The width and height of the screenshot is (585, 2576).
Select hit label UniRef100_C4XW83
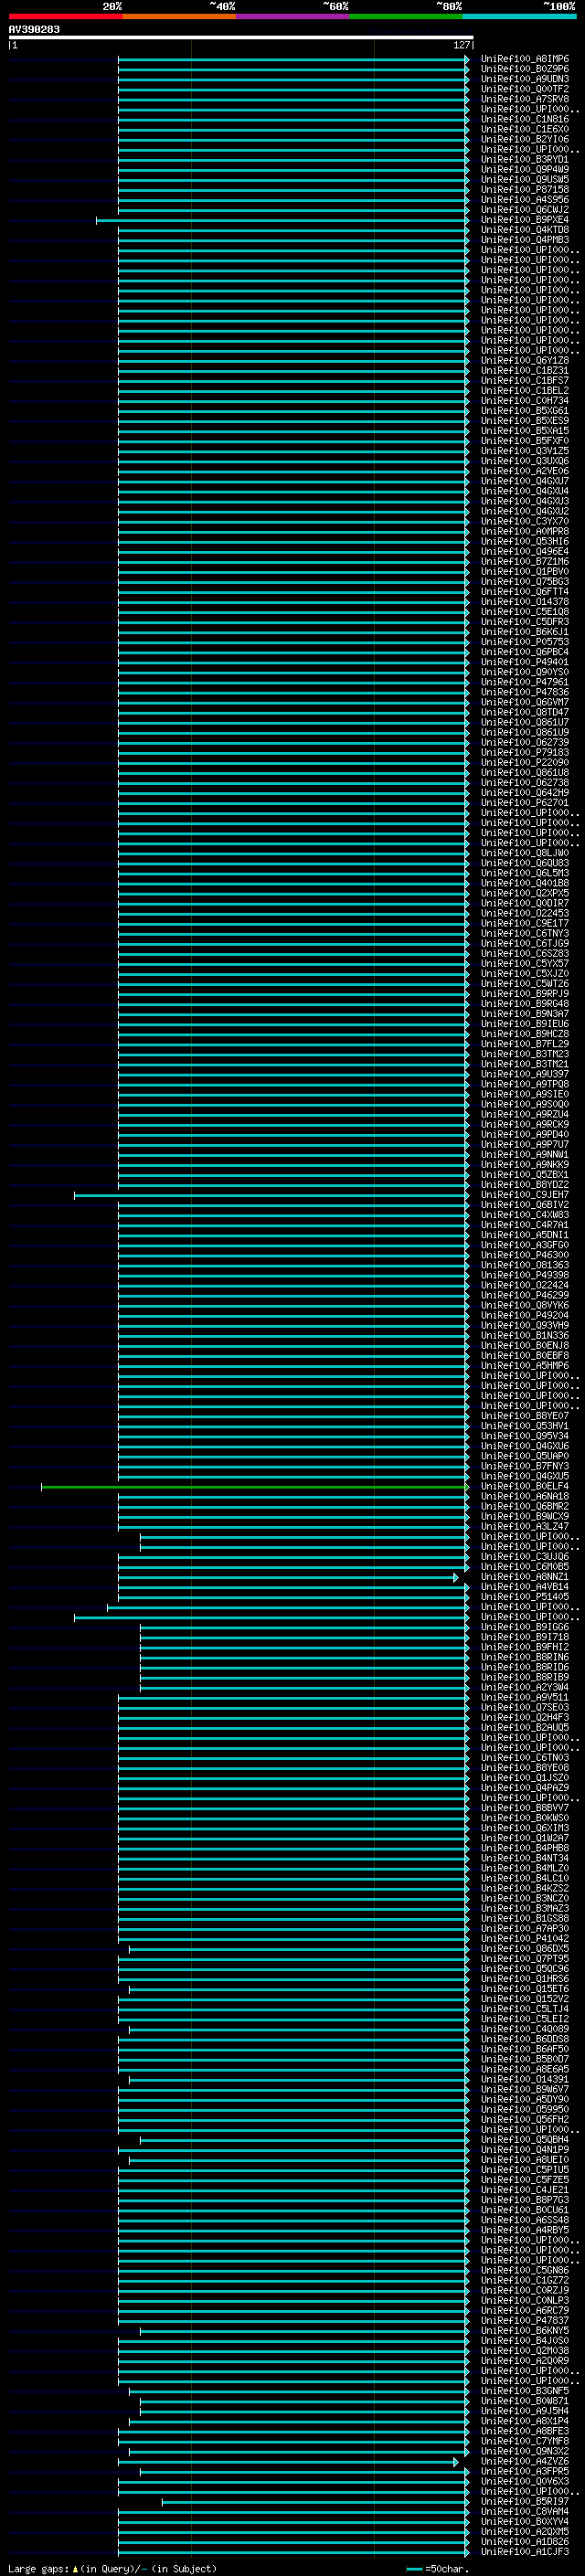pyautogui.click(x=524, y=1215)
